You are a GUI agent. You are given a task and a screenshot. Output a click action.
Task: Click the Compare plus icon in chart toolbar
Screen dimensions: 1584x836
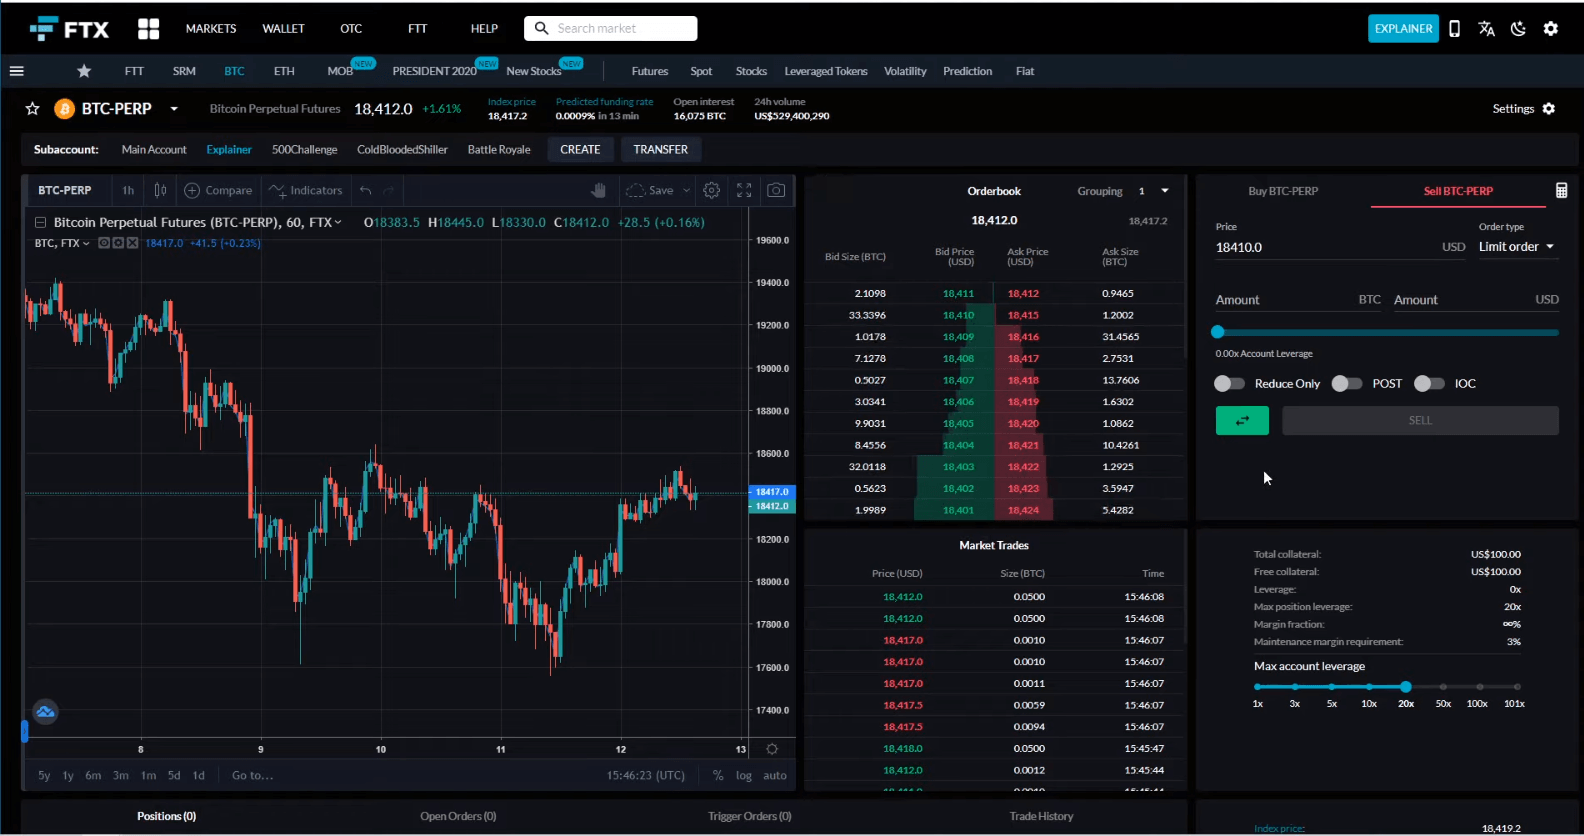click(193, 190)
